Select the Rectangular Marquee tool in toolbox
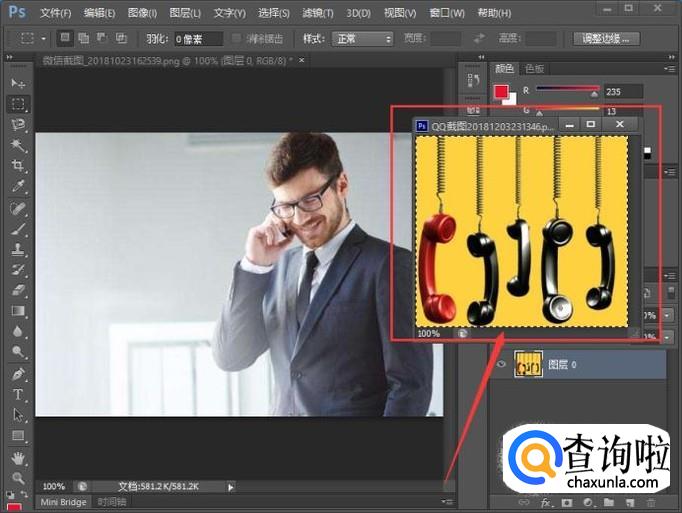This screenshot has height=513, width=682. click(18, 104)
